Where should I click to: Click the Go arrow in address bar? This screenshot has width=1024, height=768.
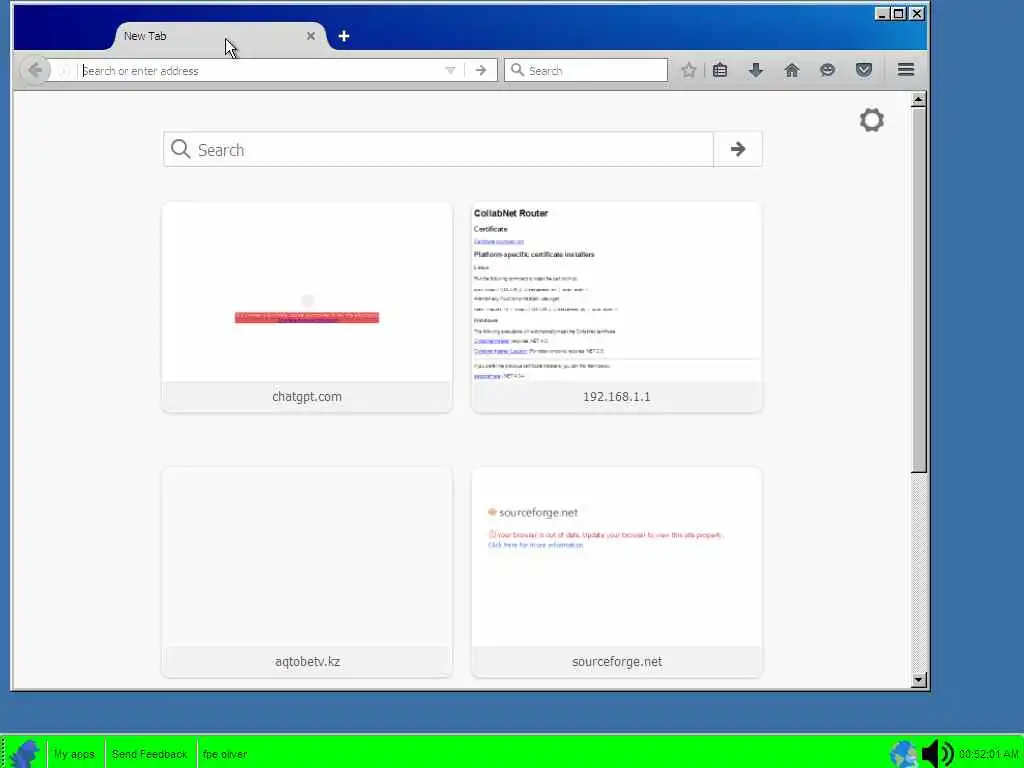point(481,71)
